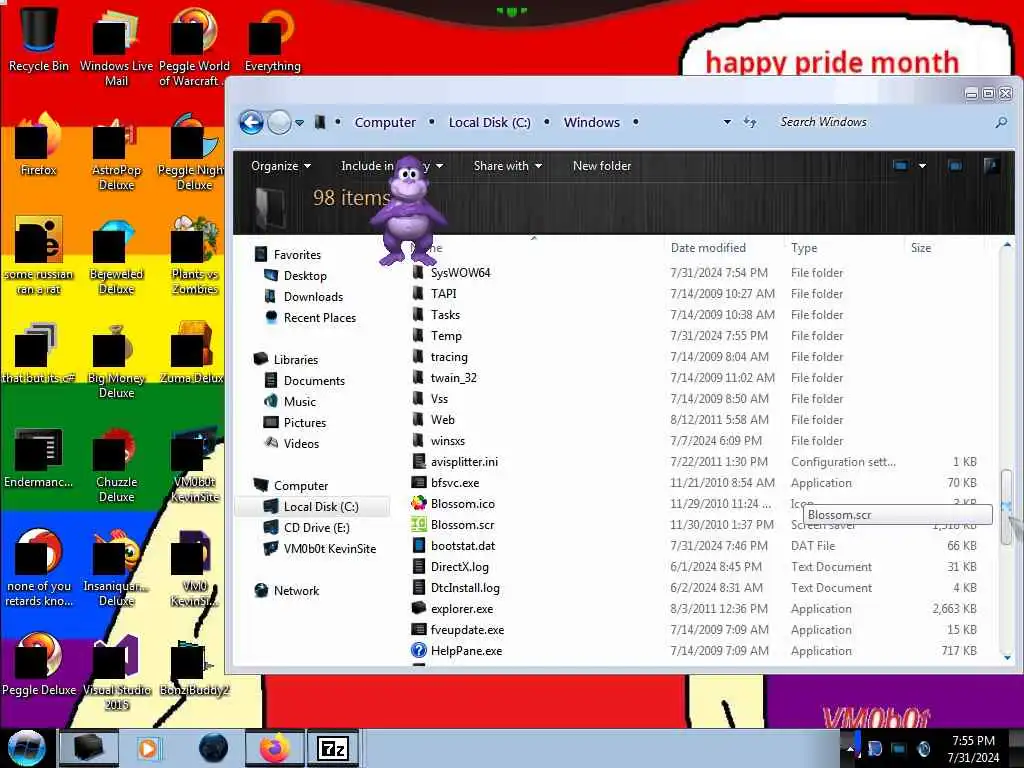The height and width of the screenshot is (768, 1024).
Task: Open the Recycle Bin desktop icon
Action: [39, 39]
